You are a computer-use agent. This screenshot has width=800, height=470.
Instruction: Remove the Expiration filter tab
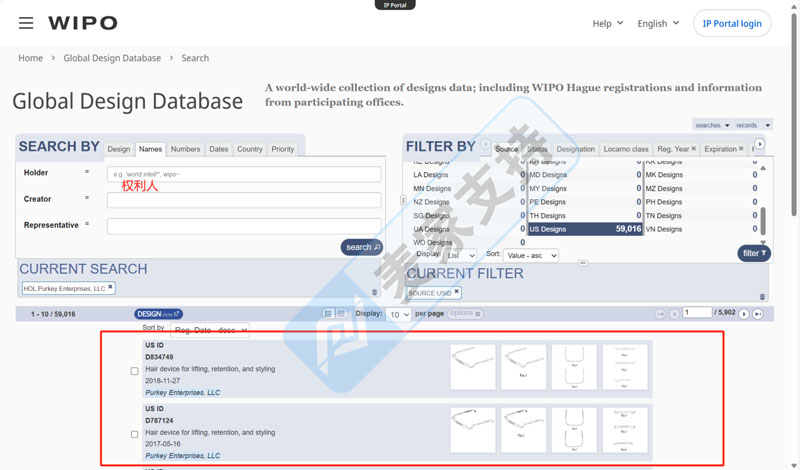[741, 149]
